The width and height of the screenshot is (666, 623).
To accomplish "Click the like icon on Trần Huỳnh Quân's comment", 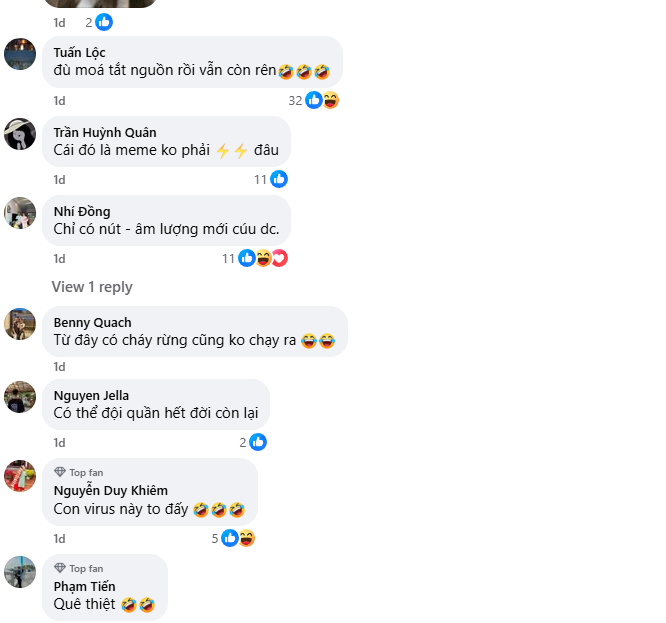I will (x=279, y=179).
